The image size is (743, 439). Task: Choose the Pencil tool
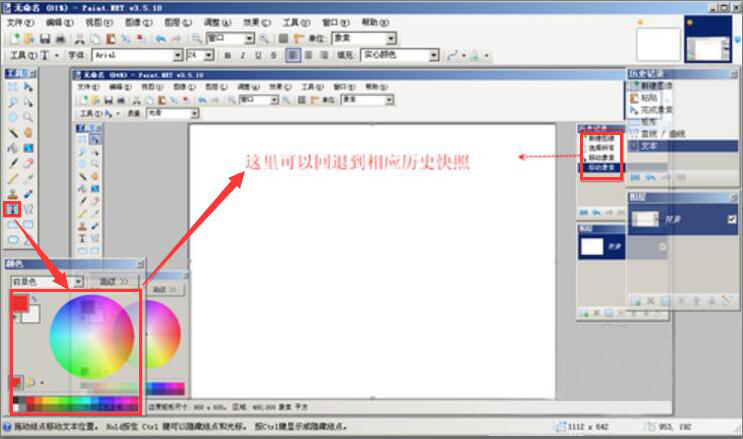pos(13,179)
